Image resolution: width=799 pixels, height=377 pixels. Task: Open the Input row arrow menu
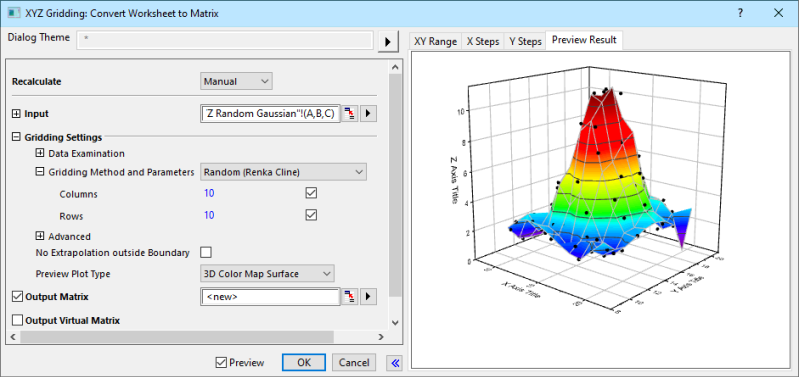coord(368,114)
